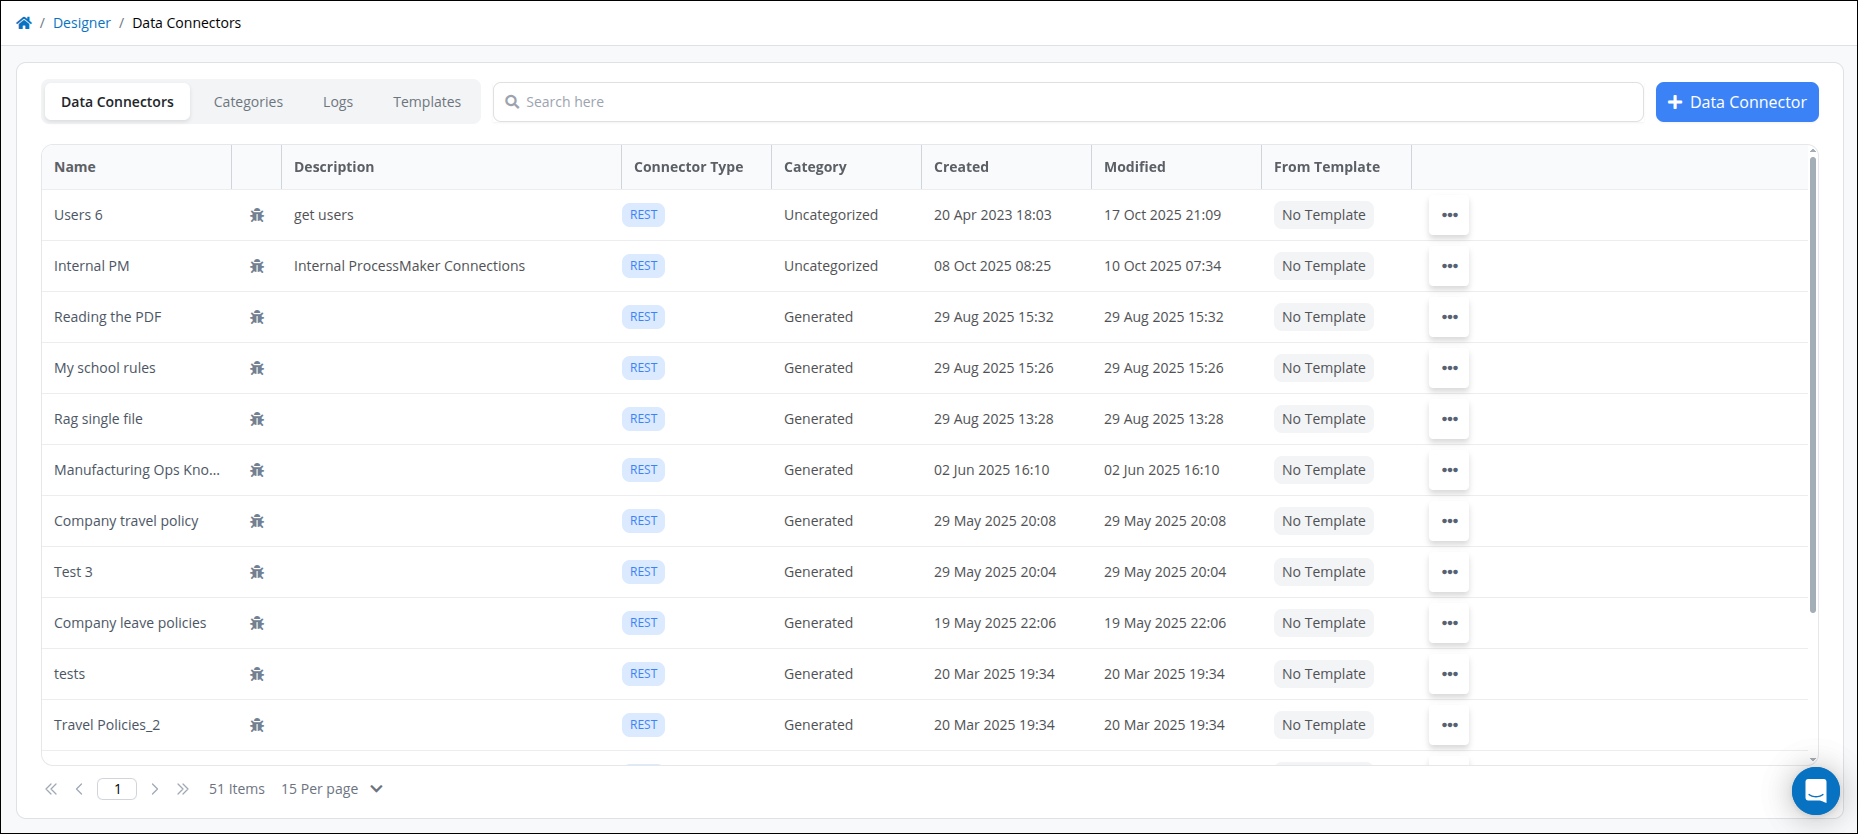The width and height of the screenshot is (1858, 834).
Task: Jump to the last page arrow
Action: (183, 789)
